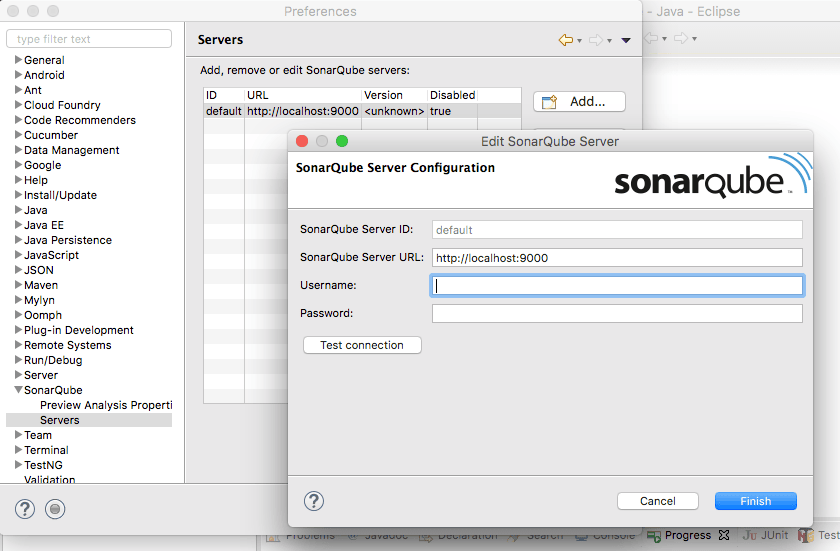Viewport: 840px width, 551px height.
Task: Expand the Run/Debug tree node
Action: point(18,359)
